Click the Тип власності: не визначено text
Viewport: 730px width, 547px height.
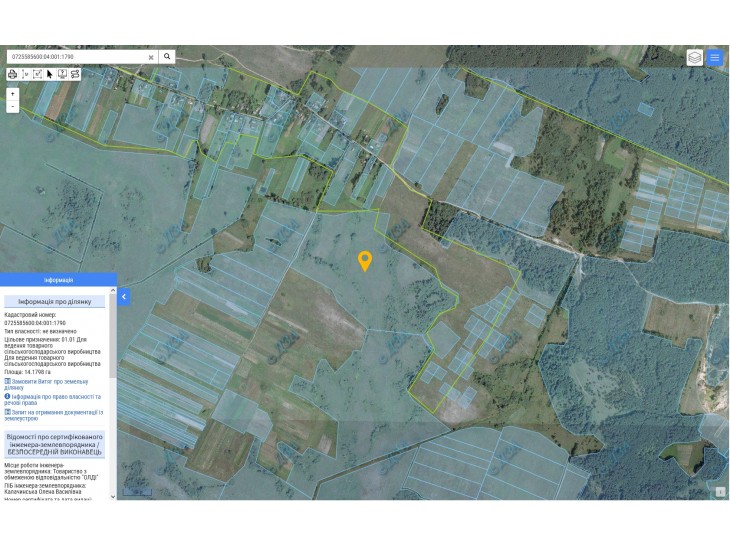pos(41,331)
